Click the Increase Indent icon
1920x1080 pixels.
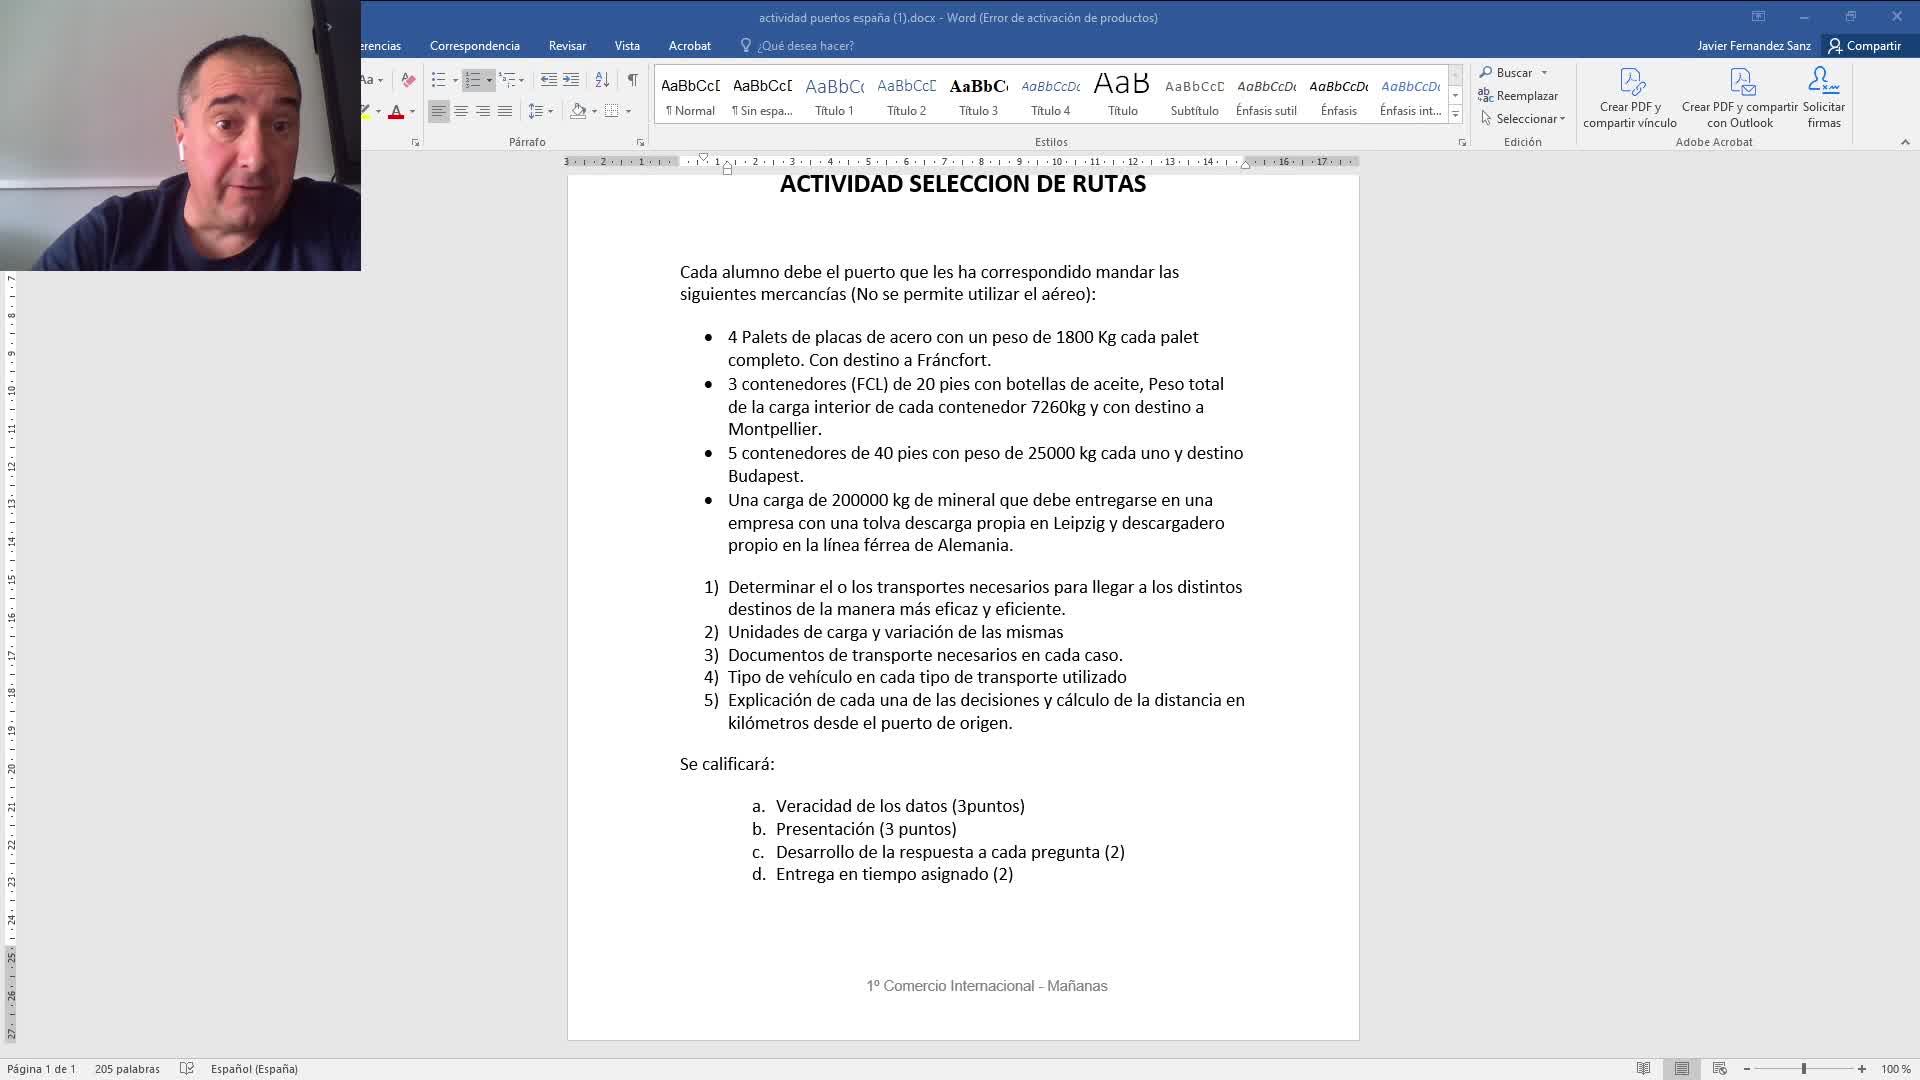571,79
